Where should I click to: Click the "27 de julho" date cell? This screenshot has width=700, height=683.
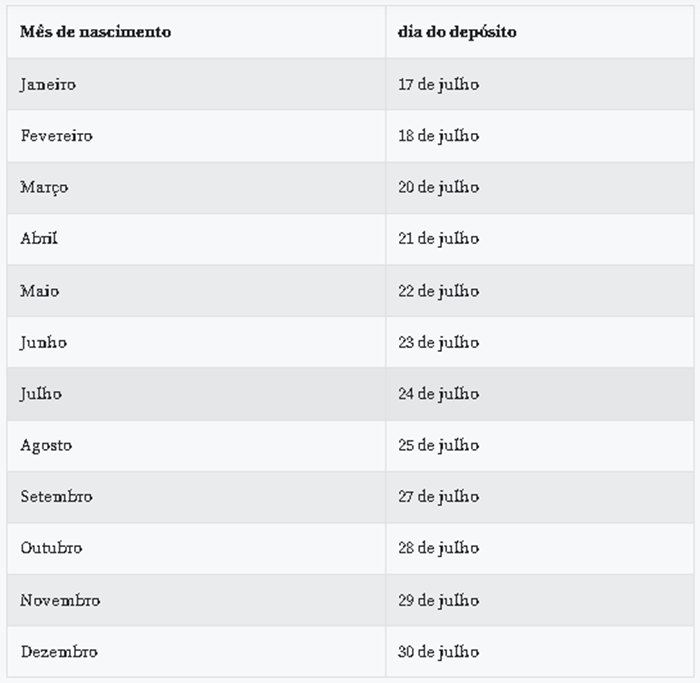438,497
